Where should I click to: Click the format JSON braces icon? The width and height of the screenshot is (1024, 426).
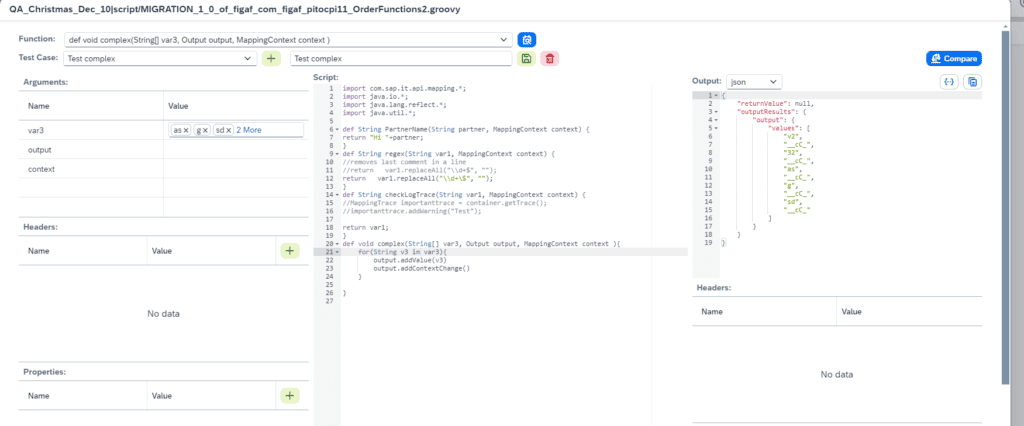click(x=948, y=82)
